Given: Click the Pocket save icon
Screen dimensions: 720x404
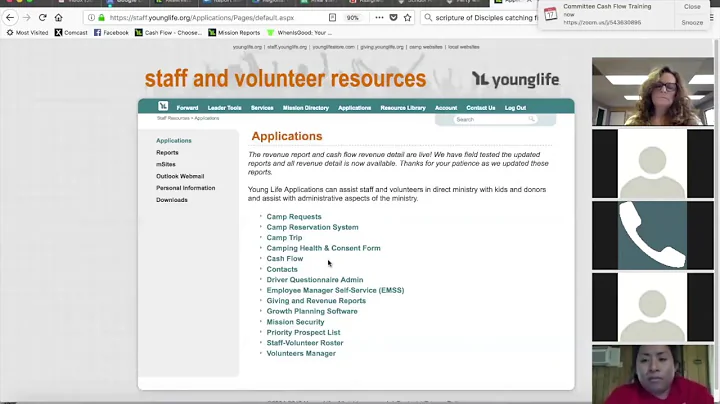Looking at the screenshot, I should 394,17.
